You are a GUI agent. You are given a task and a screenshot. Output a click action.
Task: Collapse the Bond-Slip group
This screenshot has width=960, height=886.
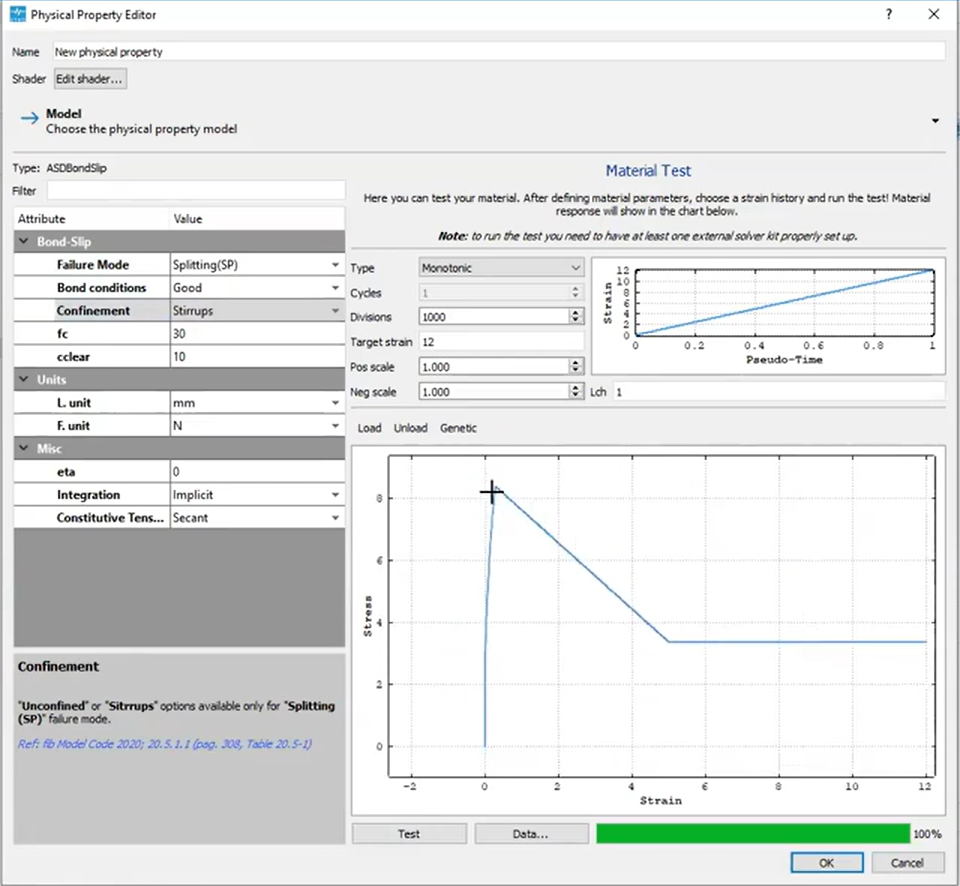24,242
